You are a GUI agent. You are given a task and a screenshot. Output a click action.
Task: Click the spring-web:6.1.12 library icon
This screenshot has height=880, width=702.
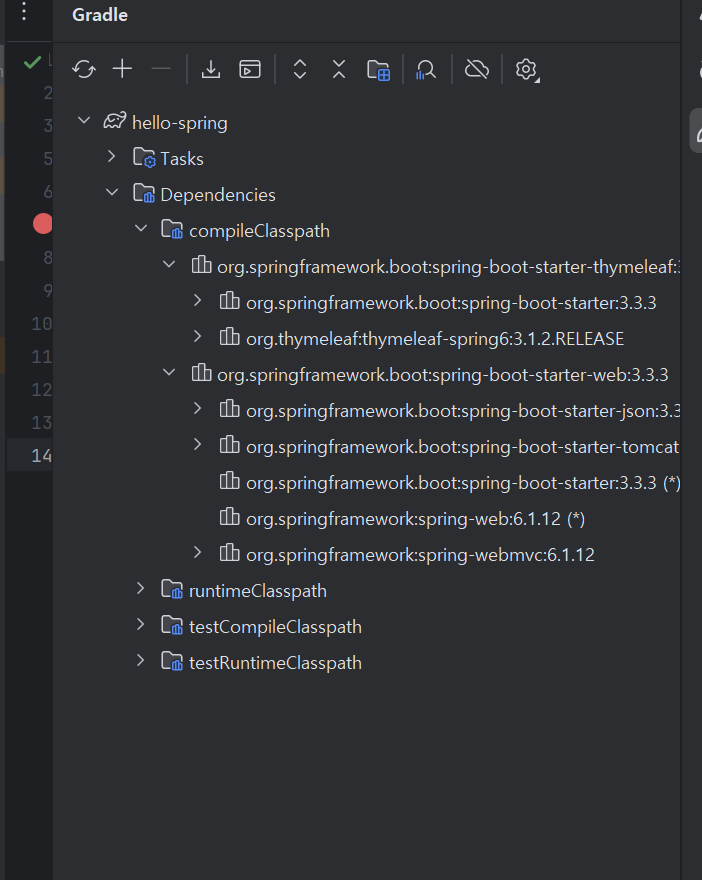pos(230,517)
